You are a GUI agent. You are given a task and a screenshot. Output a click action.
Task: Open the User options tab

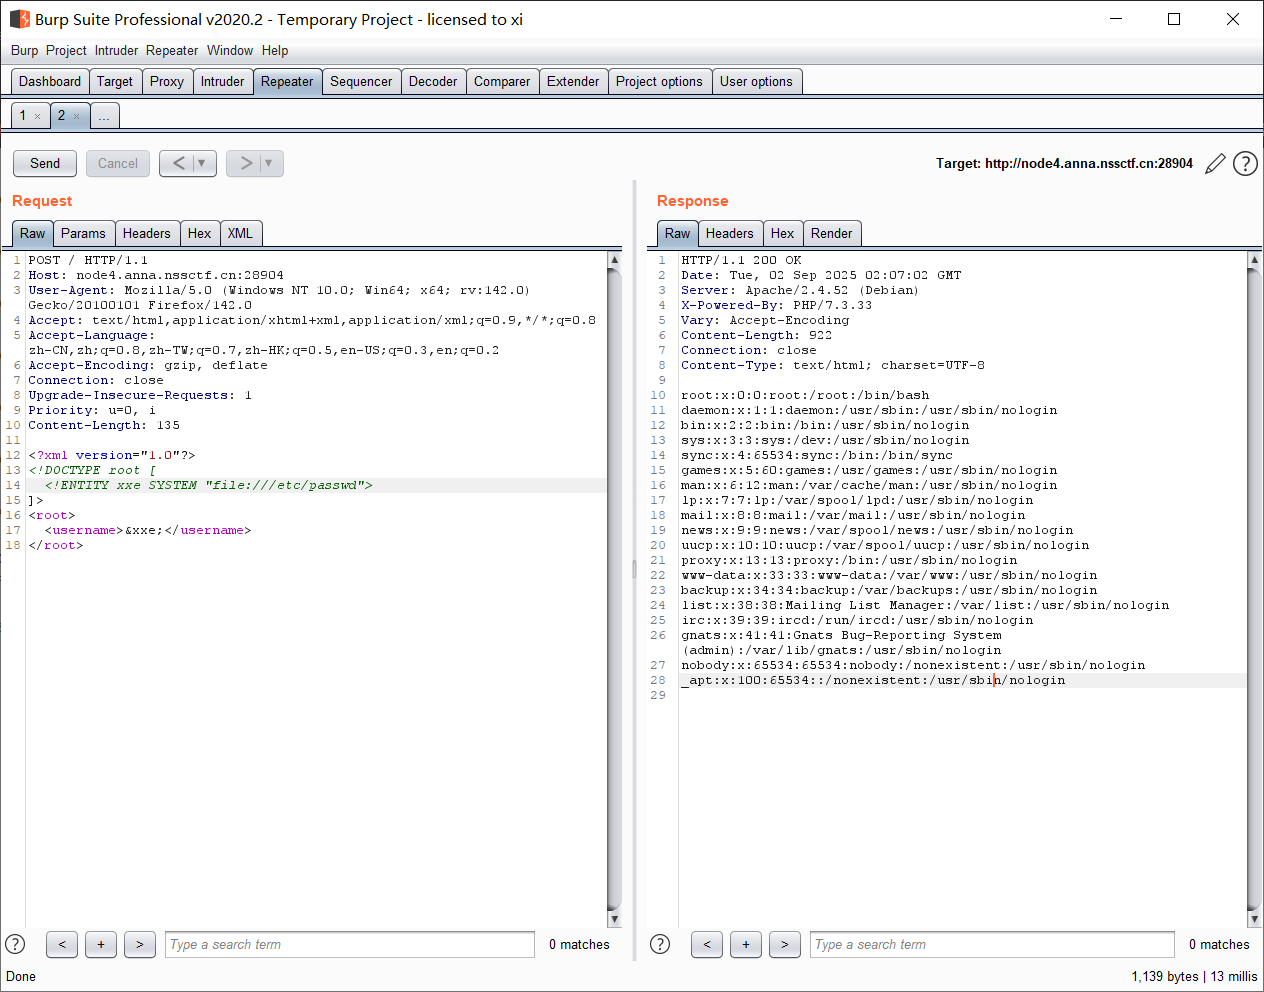[756, 82]
